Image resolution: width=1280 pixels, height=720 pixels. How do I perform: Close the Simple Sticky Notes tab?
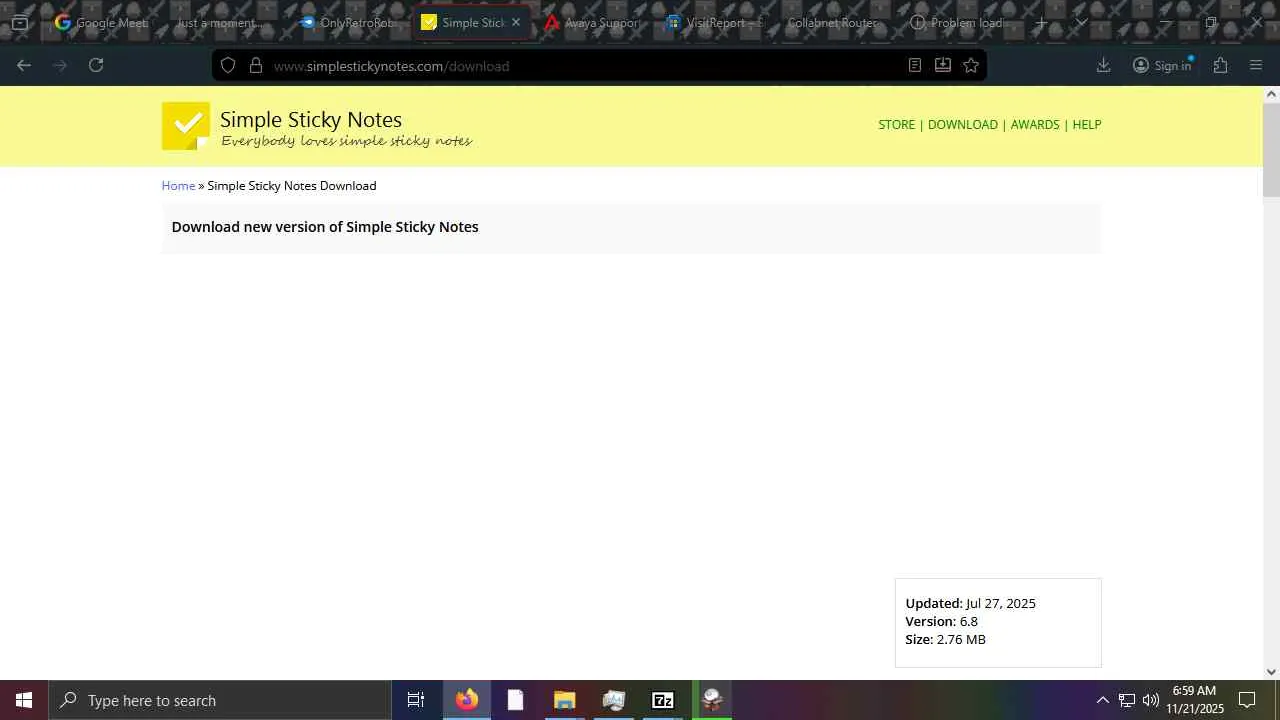click(x=516, y=22)
